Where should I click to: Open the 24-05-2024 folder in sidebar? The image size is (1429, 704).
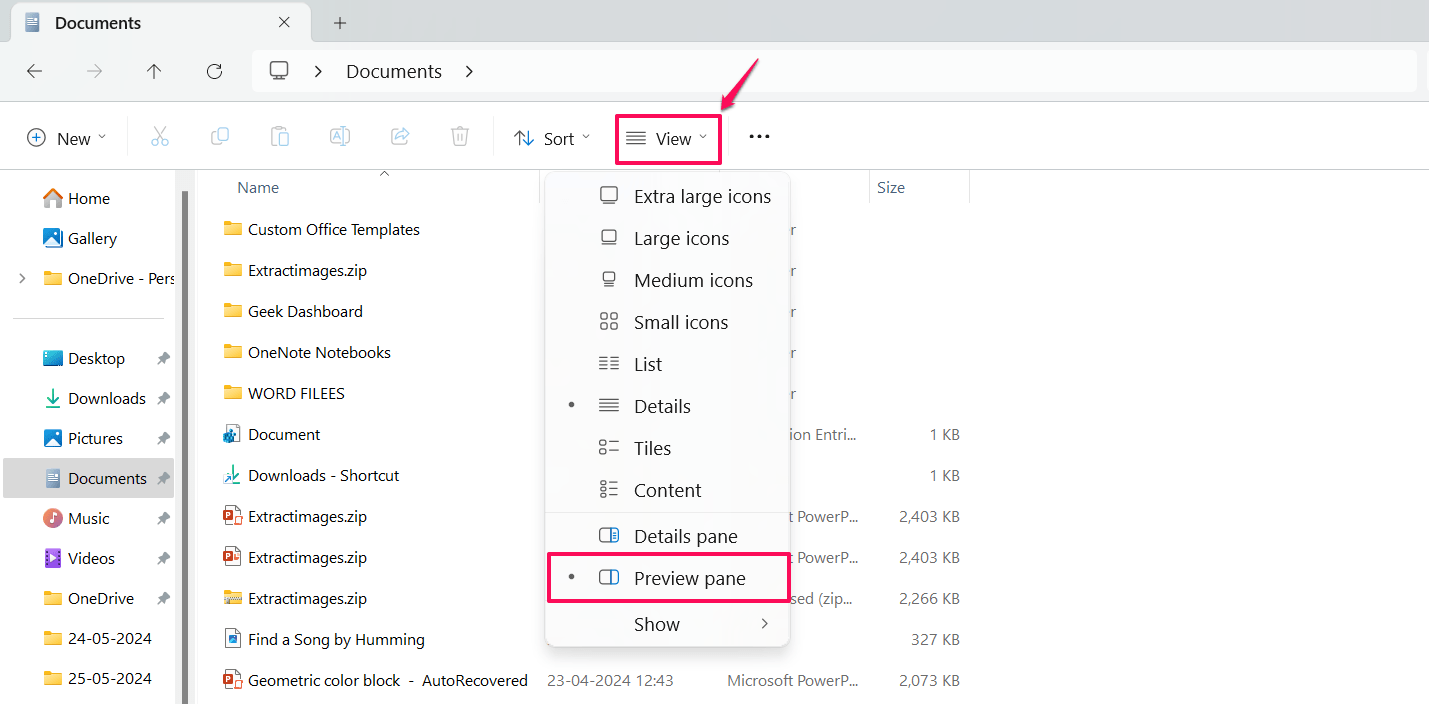(97, 638)
